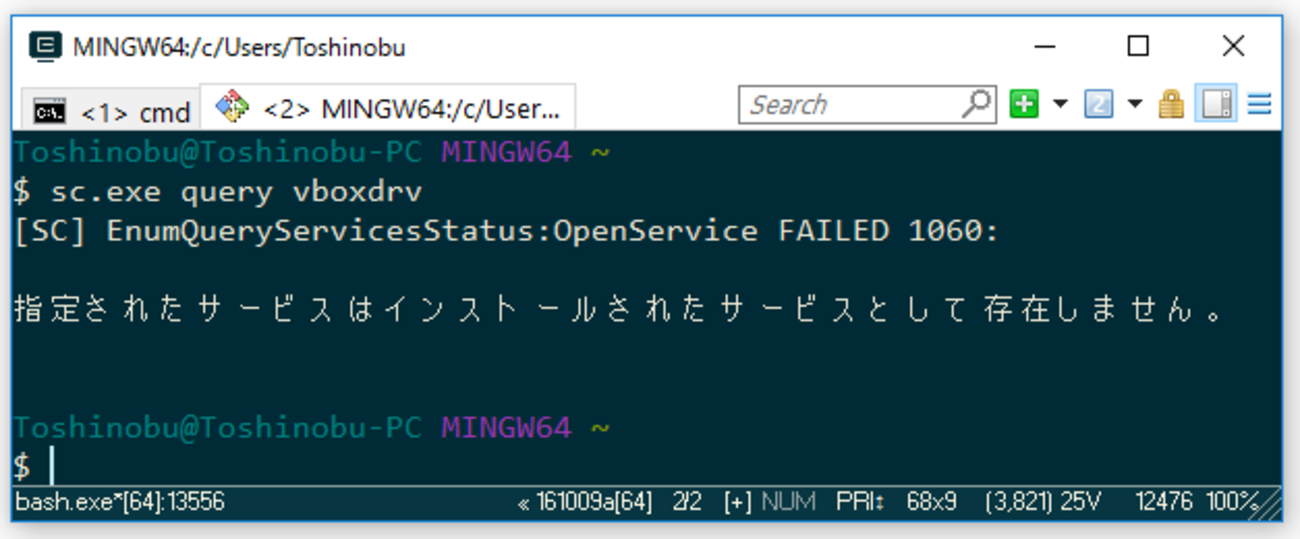Open the ConEmu window icon menu in titlebar
Screen dimensions: 1300x539
(x=44, y=46)
